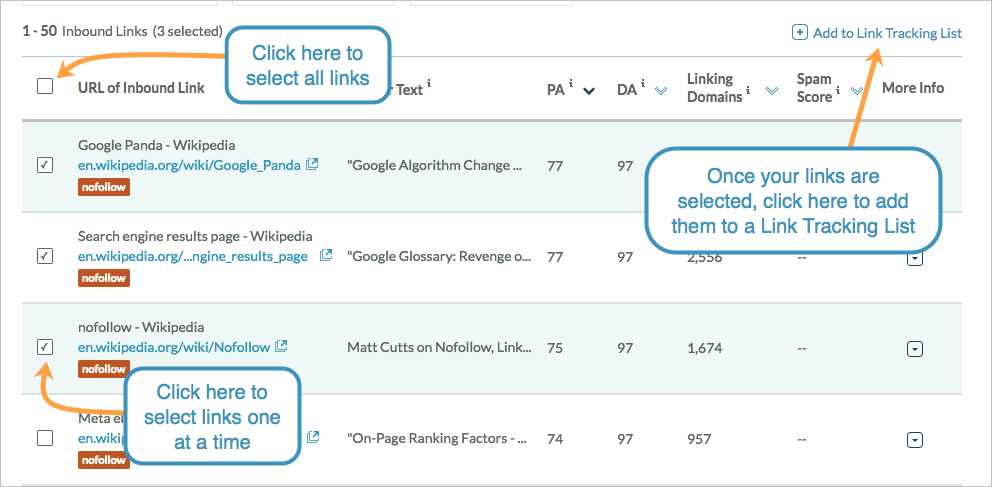The image size is (992, 487).
Task: Click the Add to Link Tracking List link
Action: [887, 33]
